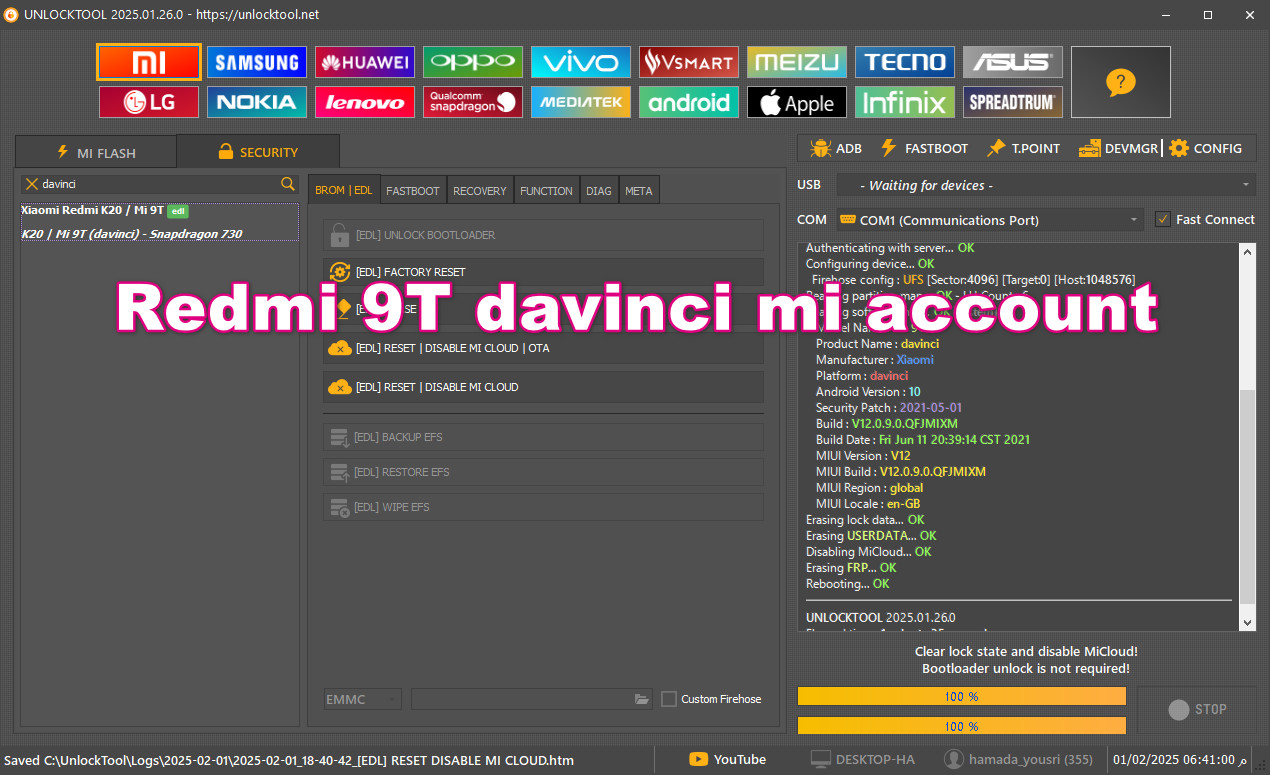Open the EMMC storage type dropdown
Viewport: 1270px width, 775px height.
362,699
